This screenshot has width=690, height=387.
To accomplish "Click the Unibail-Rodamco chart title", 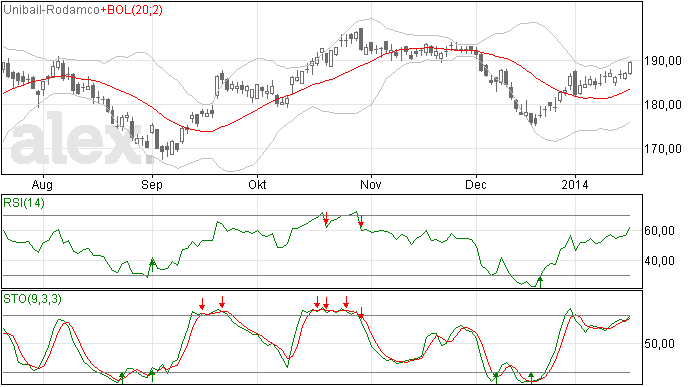I will point(51,10).
